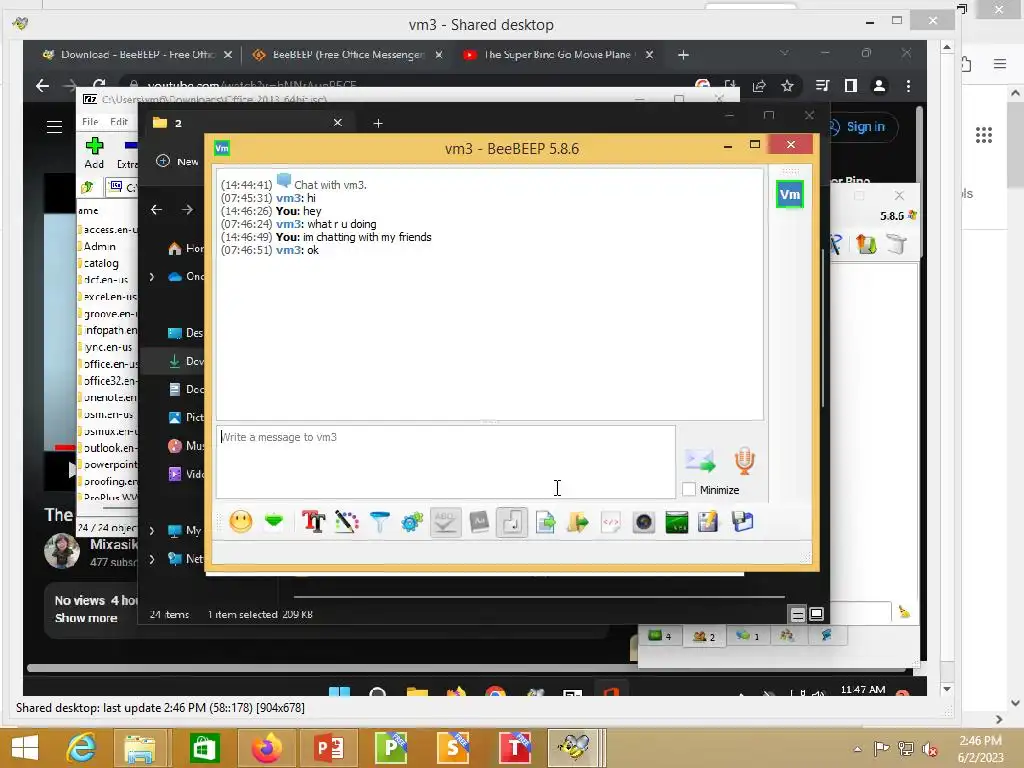
Task: Open Internet Explorer from the host taskbar
Action: tap(80, 748)
